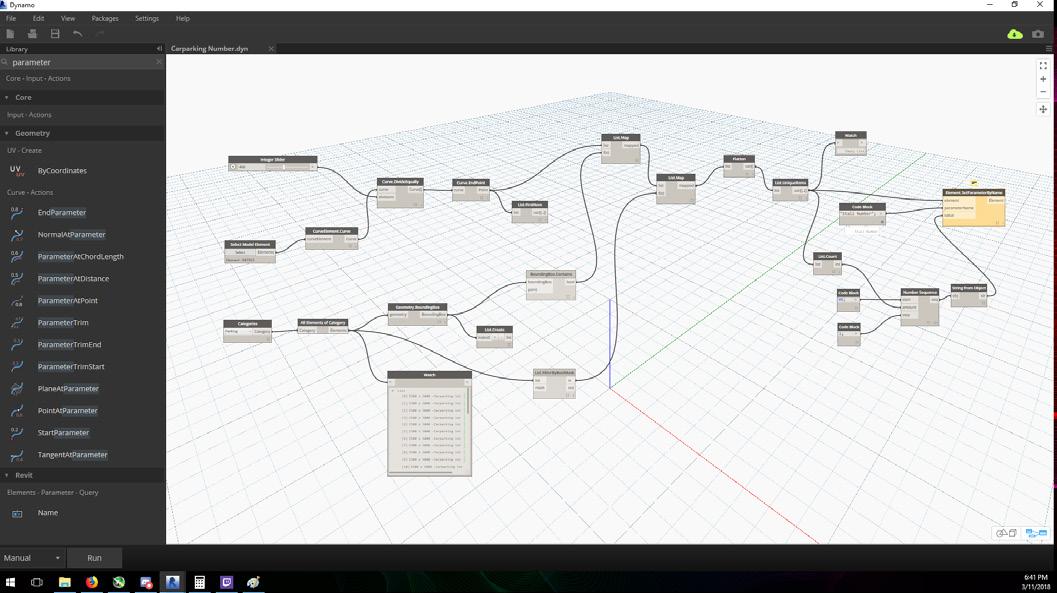Viewport: 1057px width, 593px height.
Task: Click Select button on Select Model Element node
Action: pyautogui.click(x=240, y=252)
